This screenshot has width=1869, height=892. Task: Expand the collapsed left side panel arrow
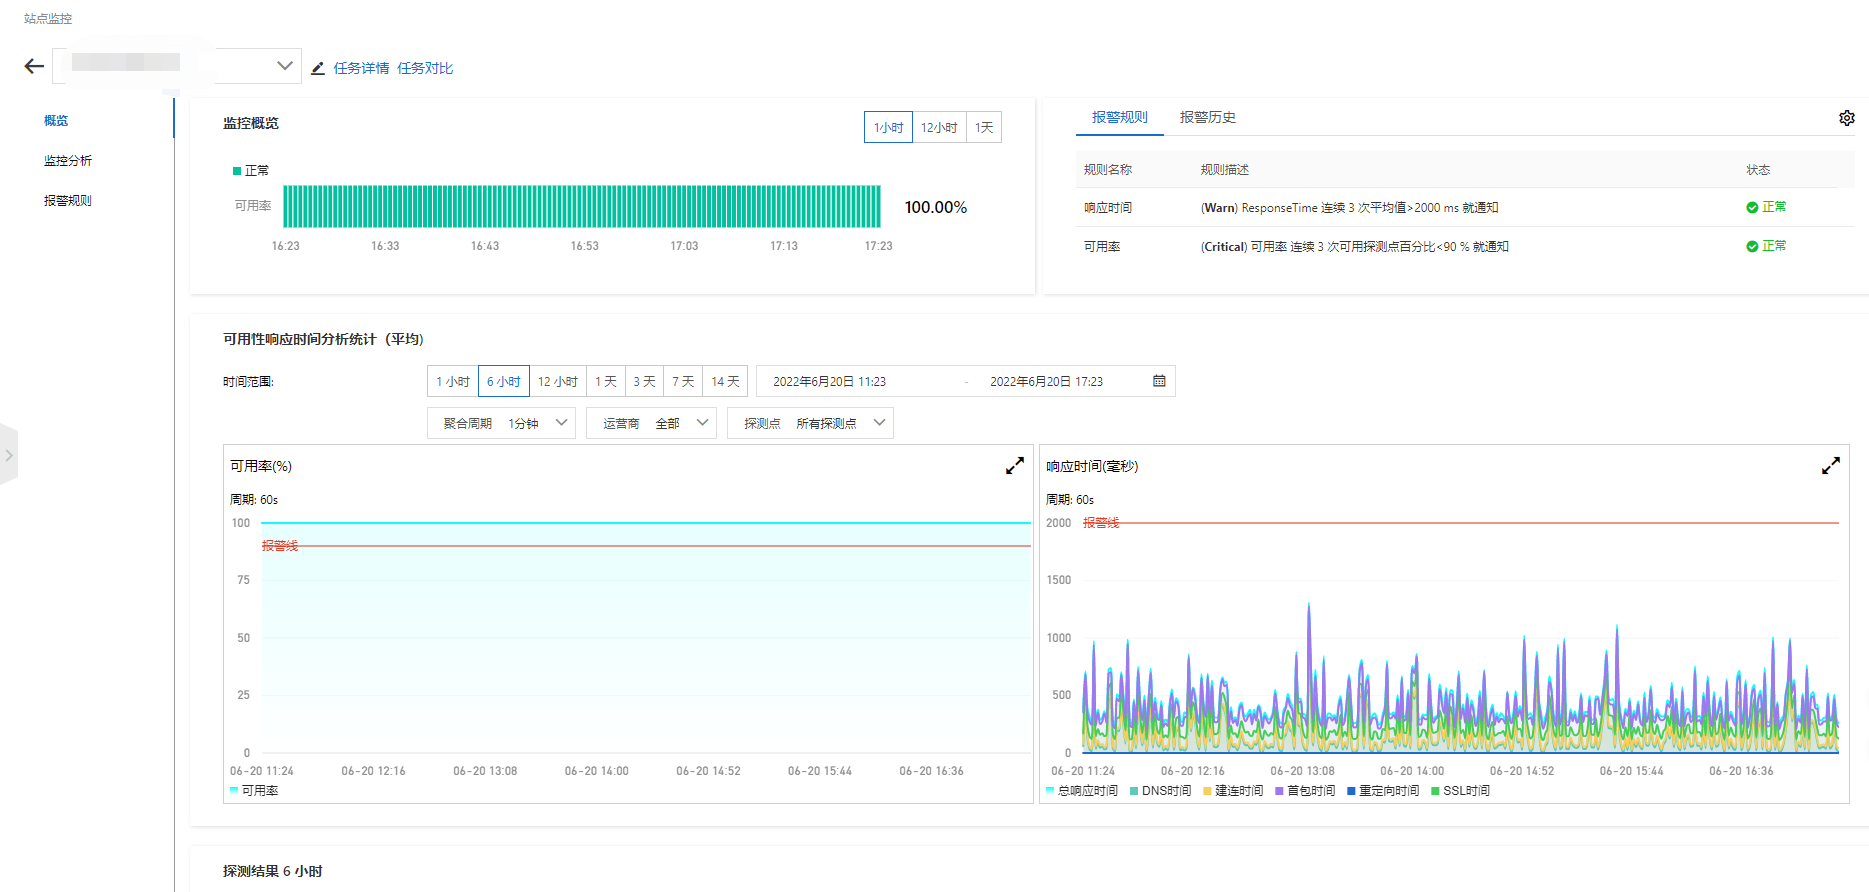pyautogui.click(x=9, y=455)
